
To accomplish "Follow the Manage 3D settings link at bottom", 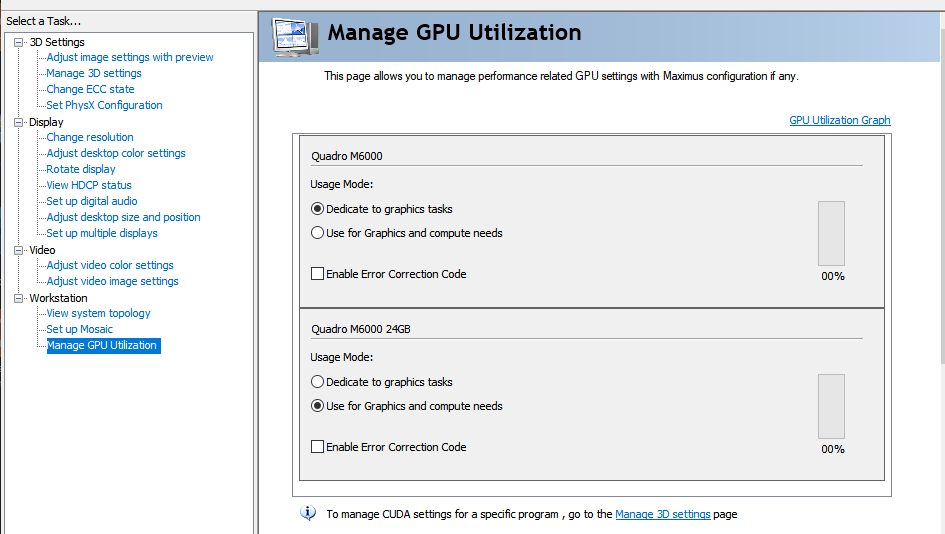I will pos(662,514).
